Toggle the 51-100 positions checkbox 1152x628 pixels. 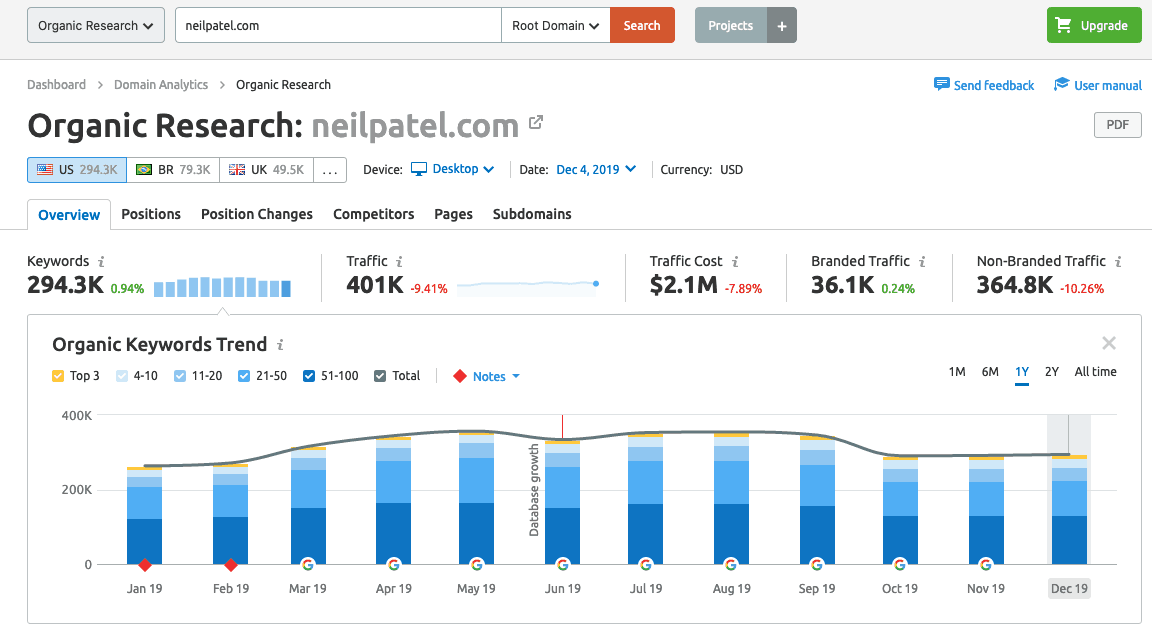click(x=309, y=376)
